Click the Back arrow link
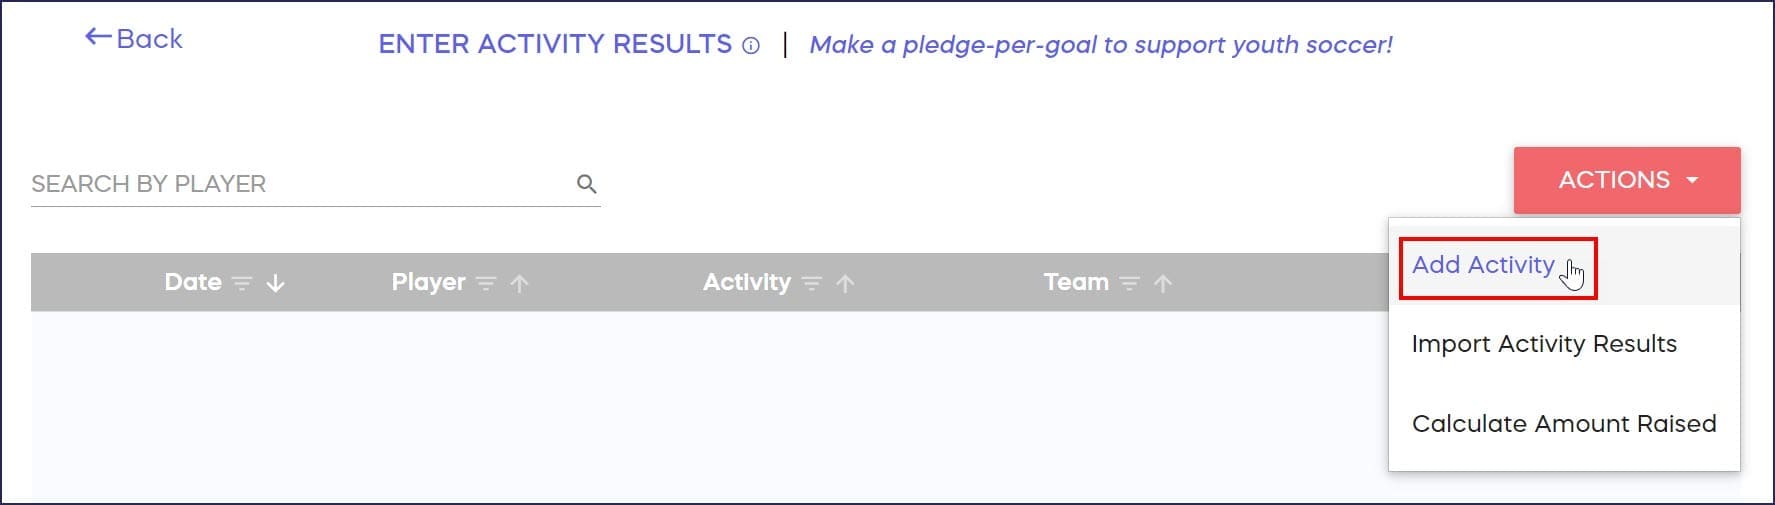Viewport: 1775px width, 505px height. [134, 39]
